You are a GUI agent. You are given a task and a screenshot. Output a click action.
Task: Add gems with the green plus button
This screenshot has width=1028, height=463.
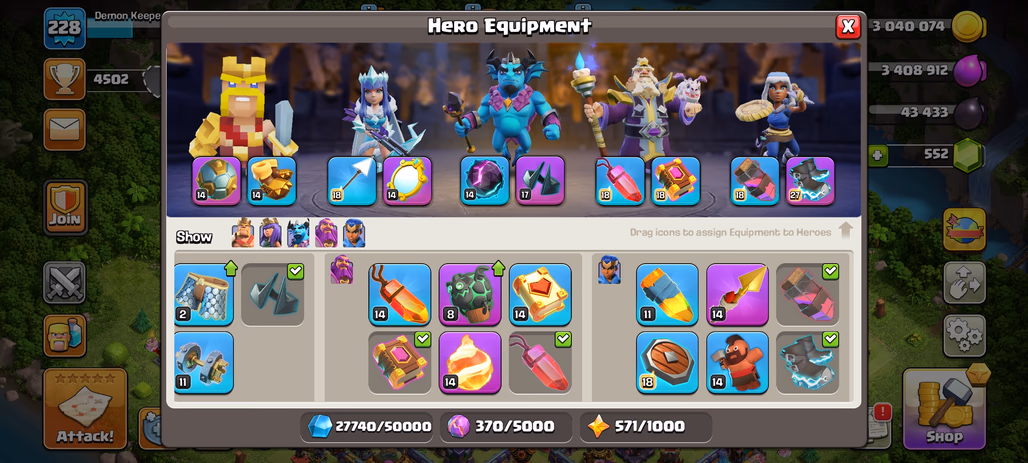click(877, 156)
